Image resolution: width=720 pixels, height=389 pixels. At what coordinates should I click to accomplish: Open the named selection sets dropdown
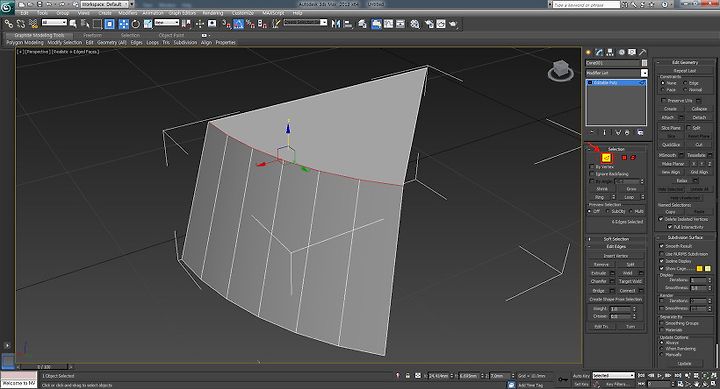click(x=305, y=23)
